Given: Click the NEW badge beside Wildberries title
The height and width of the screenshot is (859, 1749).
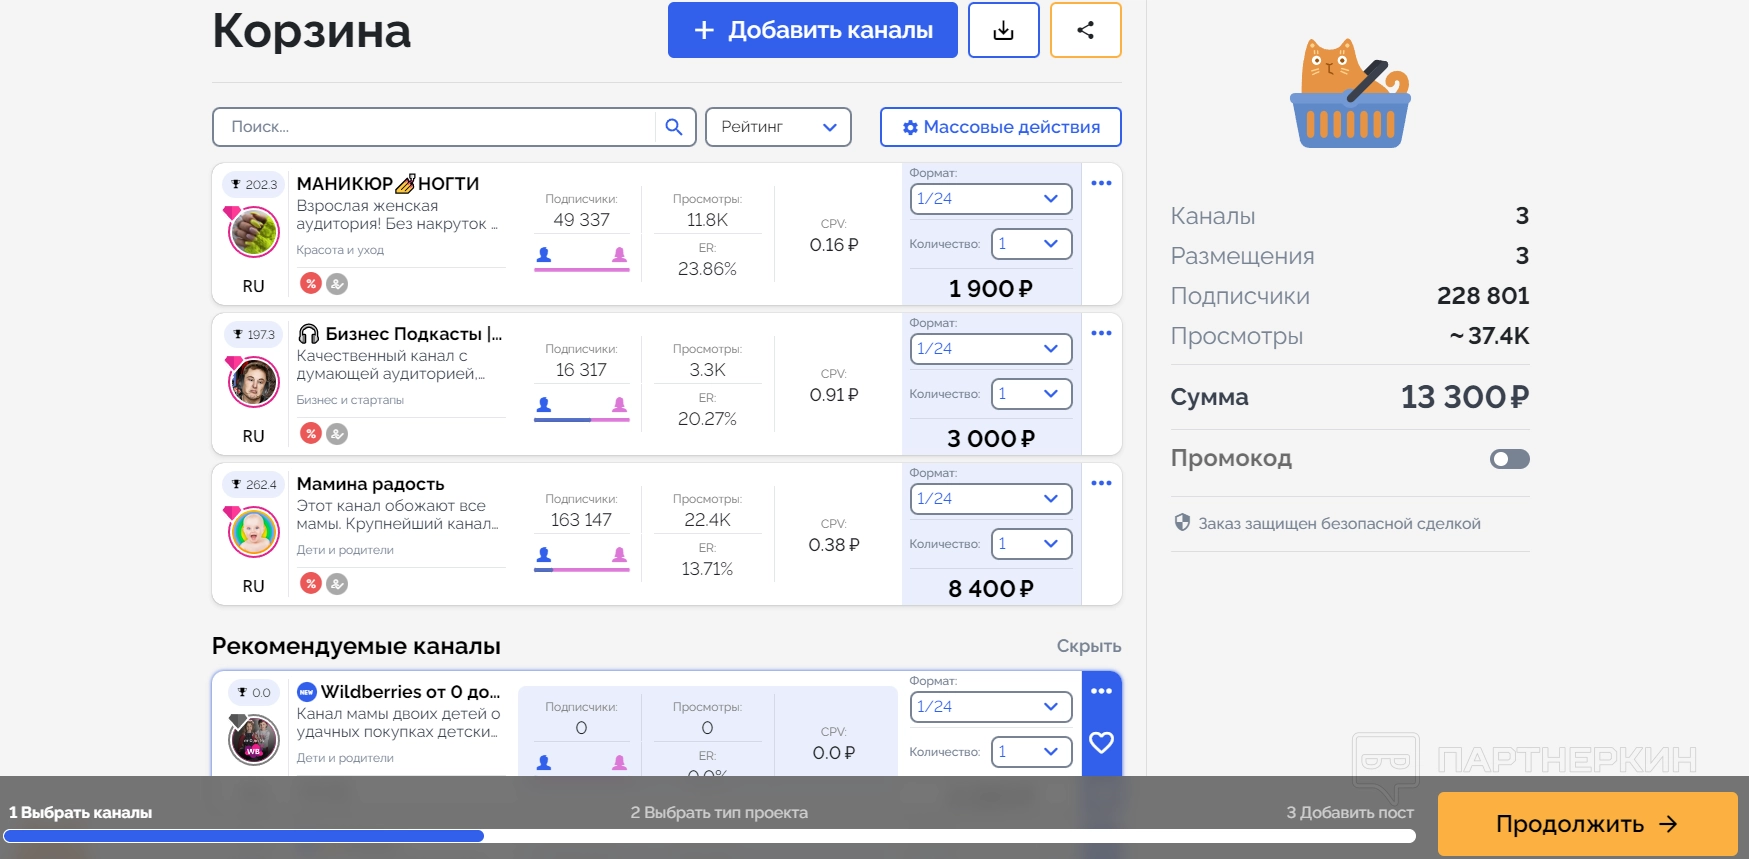Looking at the screenshot, I should [307, 692].
